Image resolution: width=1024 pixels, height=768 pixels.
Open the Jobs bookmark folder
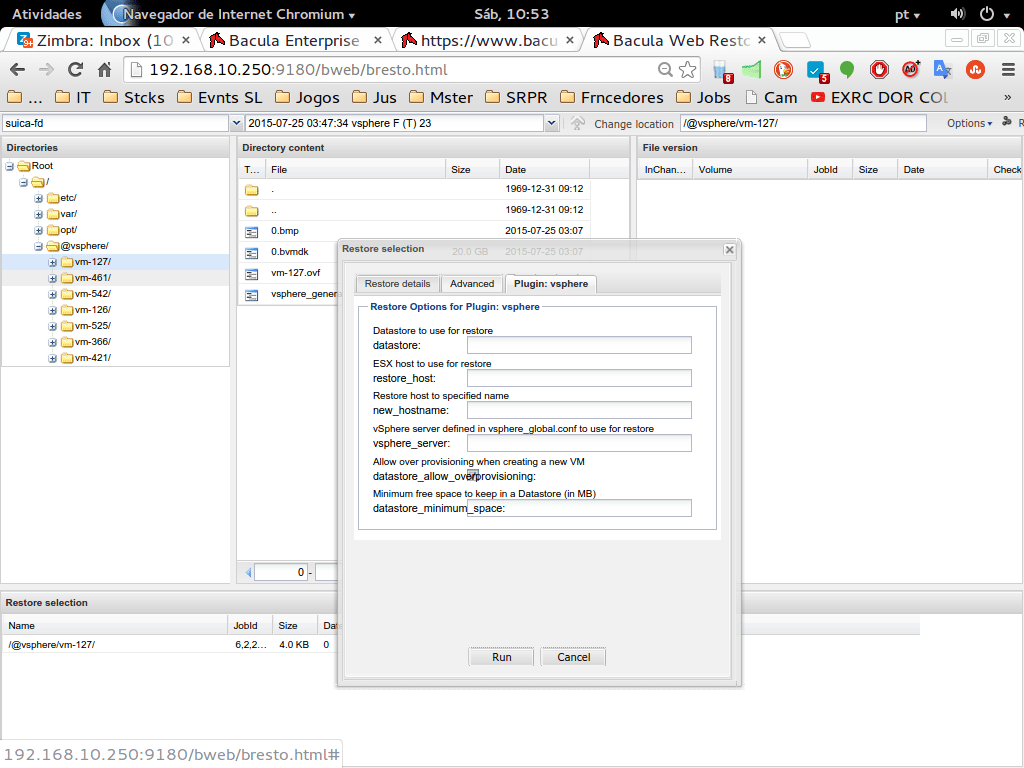(x=703, y=97)
